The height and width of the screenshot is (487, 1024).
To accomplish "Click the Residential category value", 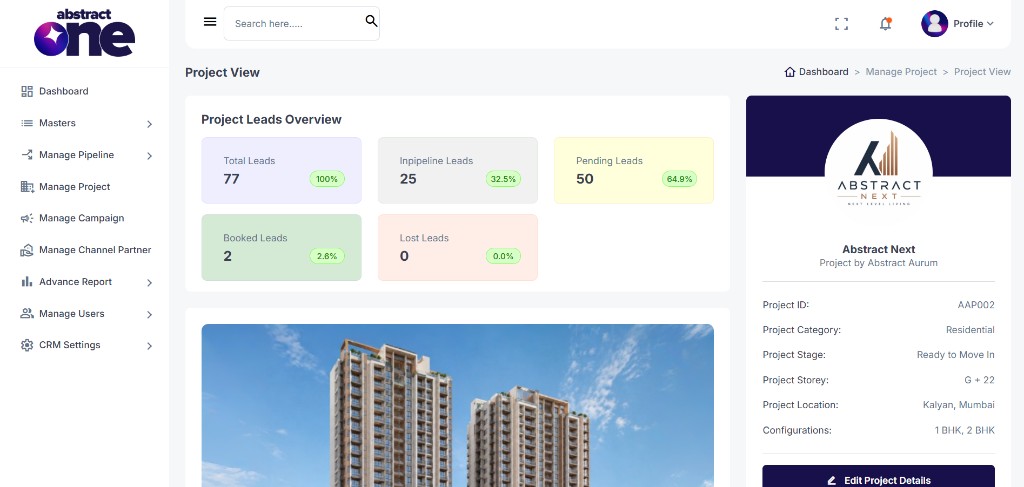I will click(970, 330).
